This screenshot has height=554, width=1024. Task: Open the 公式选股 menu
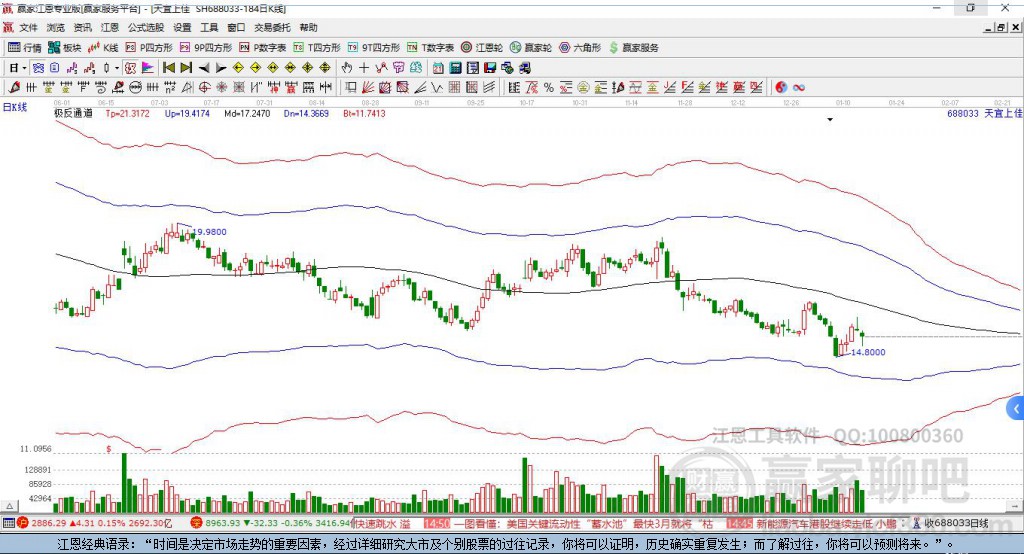pos(146,27)
